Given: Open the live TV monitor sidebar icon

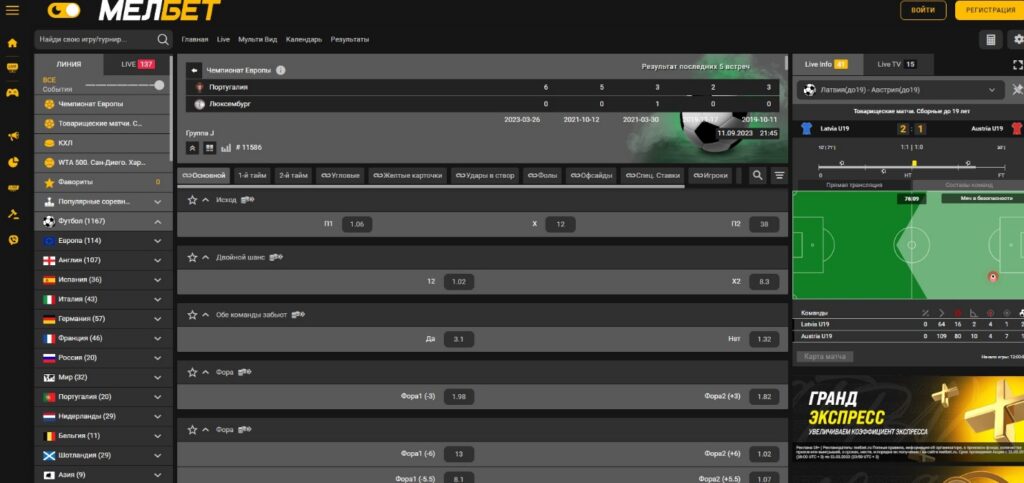Looking at the screenshot, I should tap(12, 67).
